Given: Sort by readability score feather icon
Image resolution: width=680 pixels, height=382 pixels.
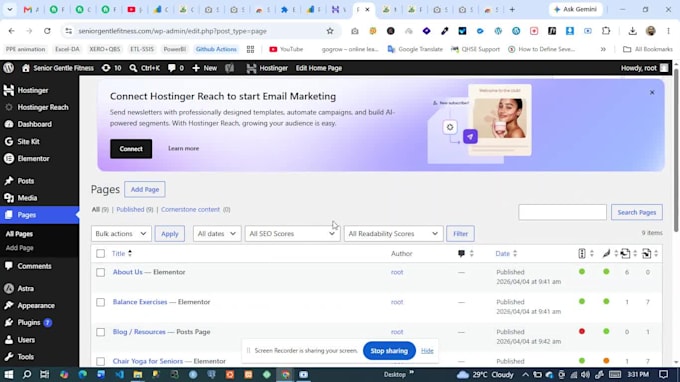Looking at the screenshot, I should click(609, 254).
